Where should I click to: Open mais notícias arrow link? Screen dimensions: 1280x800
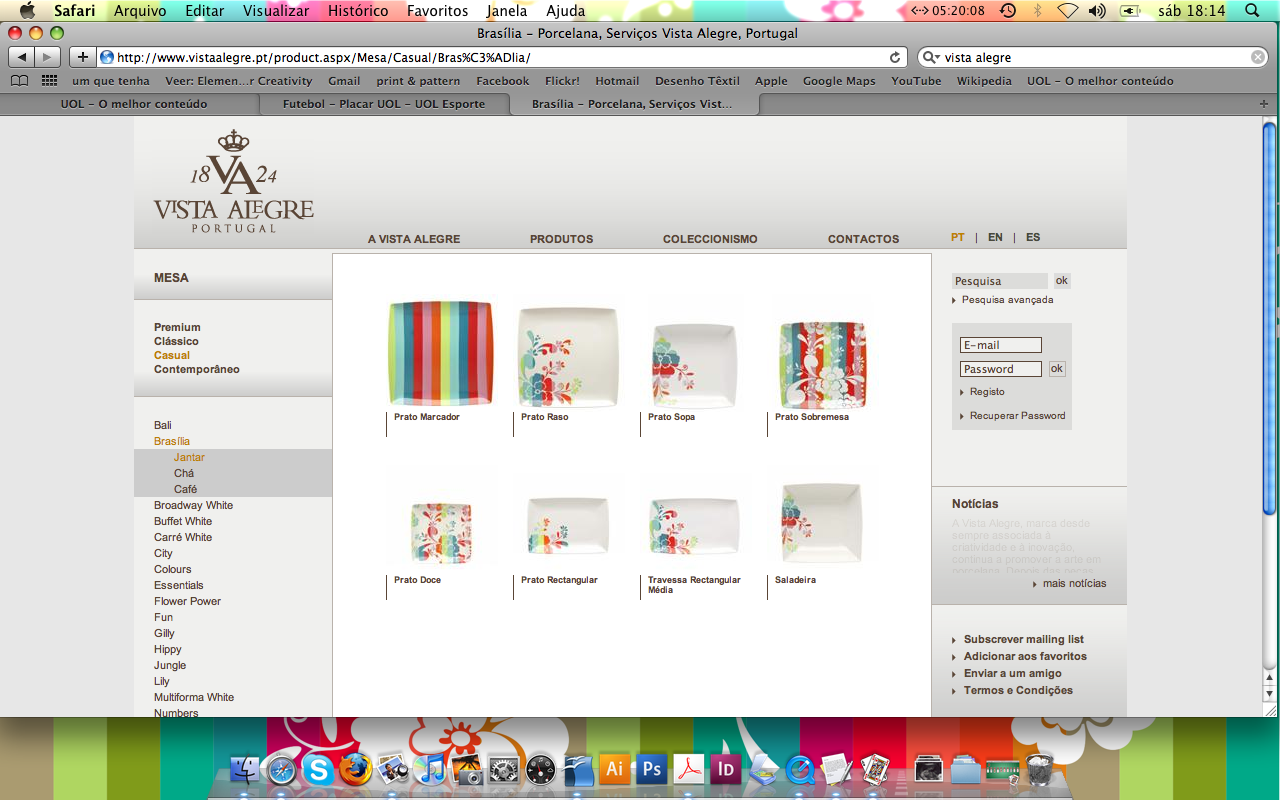click(x=1069, y=584)
